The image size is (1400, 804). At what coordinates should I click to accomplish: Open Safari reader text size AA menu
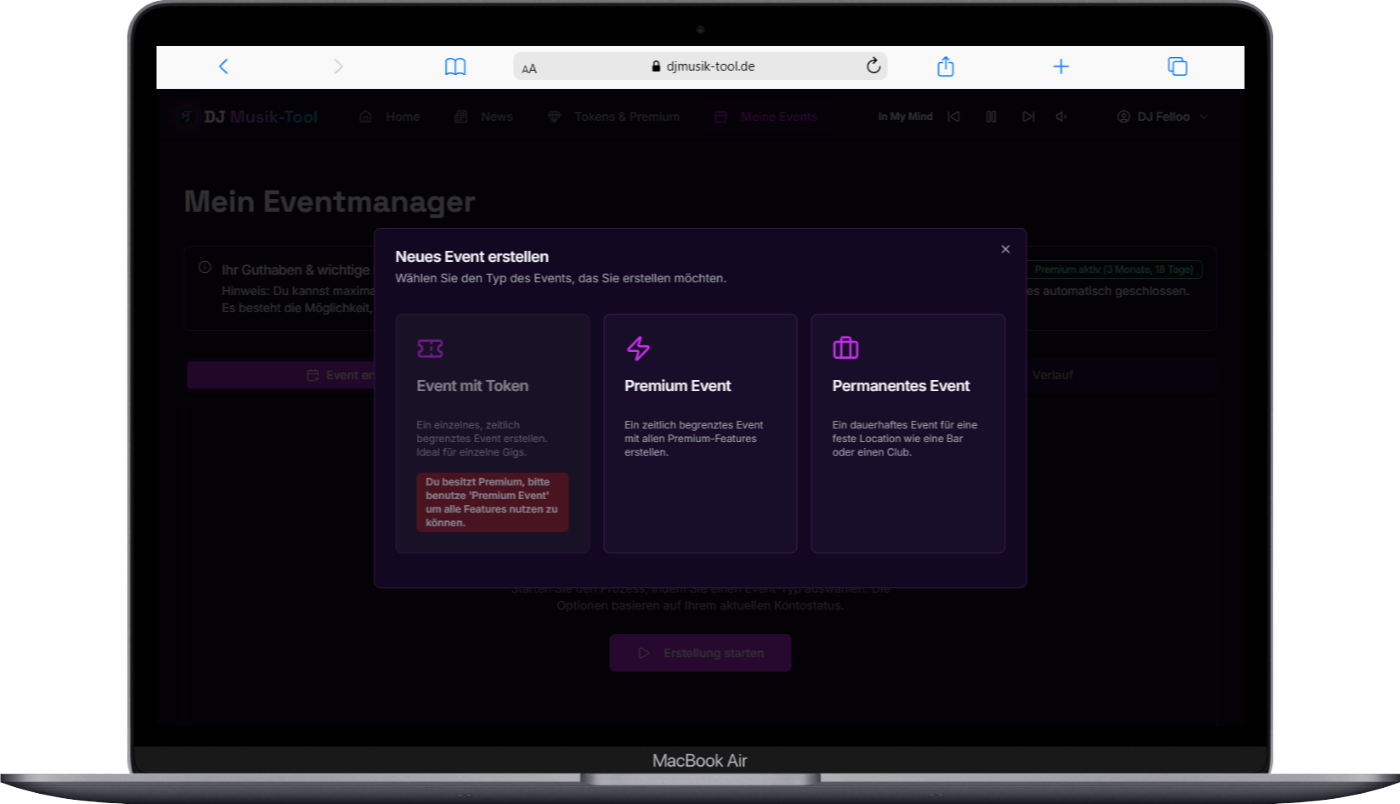(x=529, y=68)
